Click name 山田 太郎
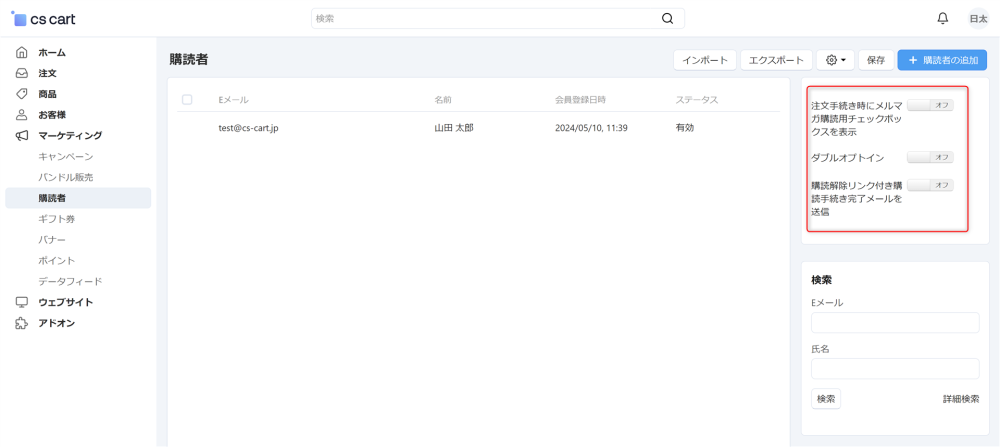Screen dimensions: 1000x447 point(453,128)
